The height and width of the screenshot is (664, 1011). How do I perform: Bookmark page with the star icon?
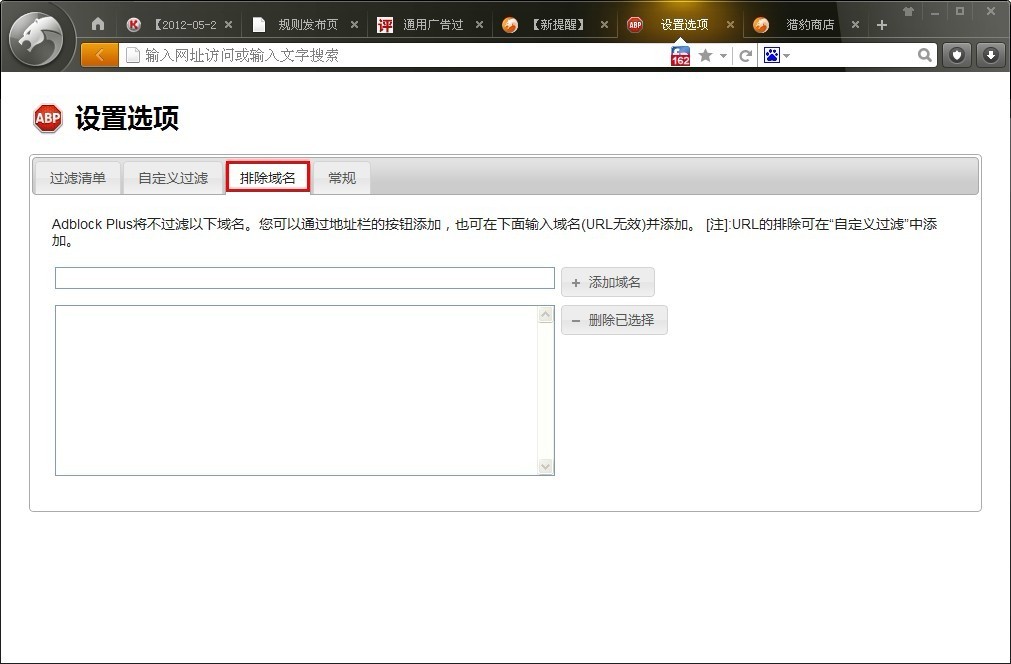coord(705,55)
